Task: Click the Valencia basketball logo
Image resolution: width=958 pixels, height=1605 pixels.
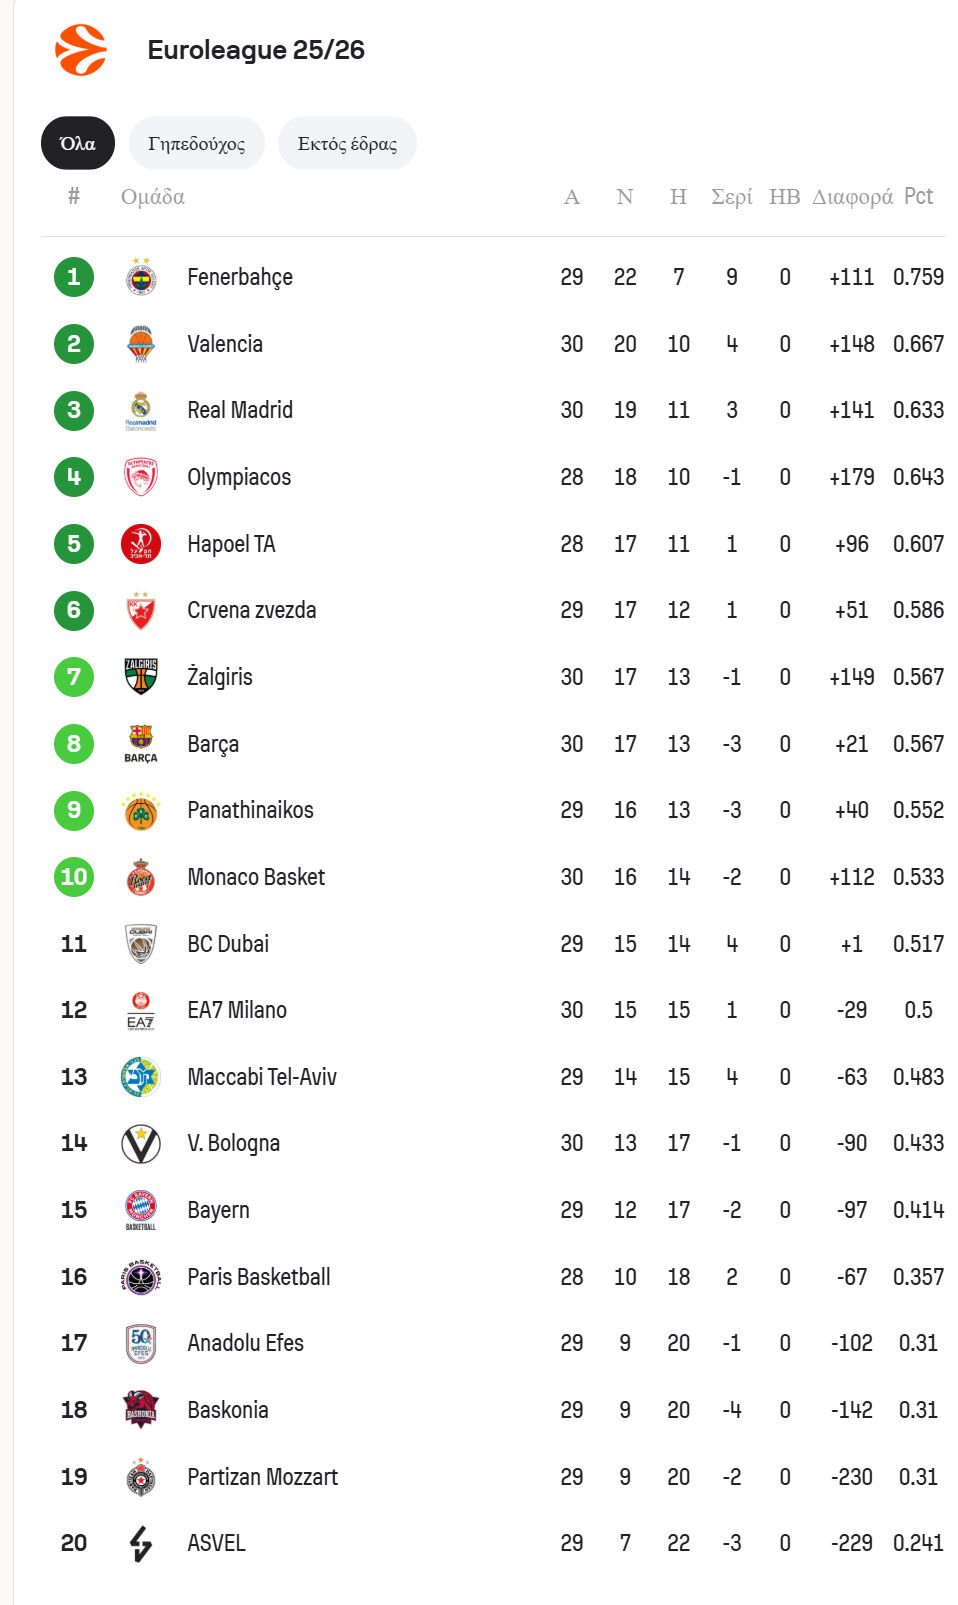Action: [141, 344]
